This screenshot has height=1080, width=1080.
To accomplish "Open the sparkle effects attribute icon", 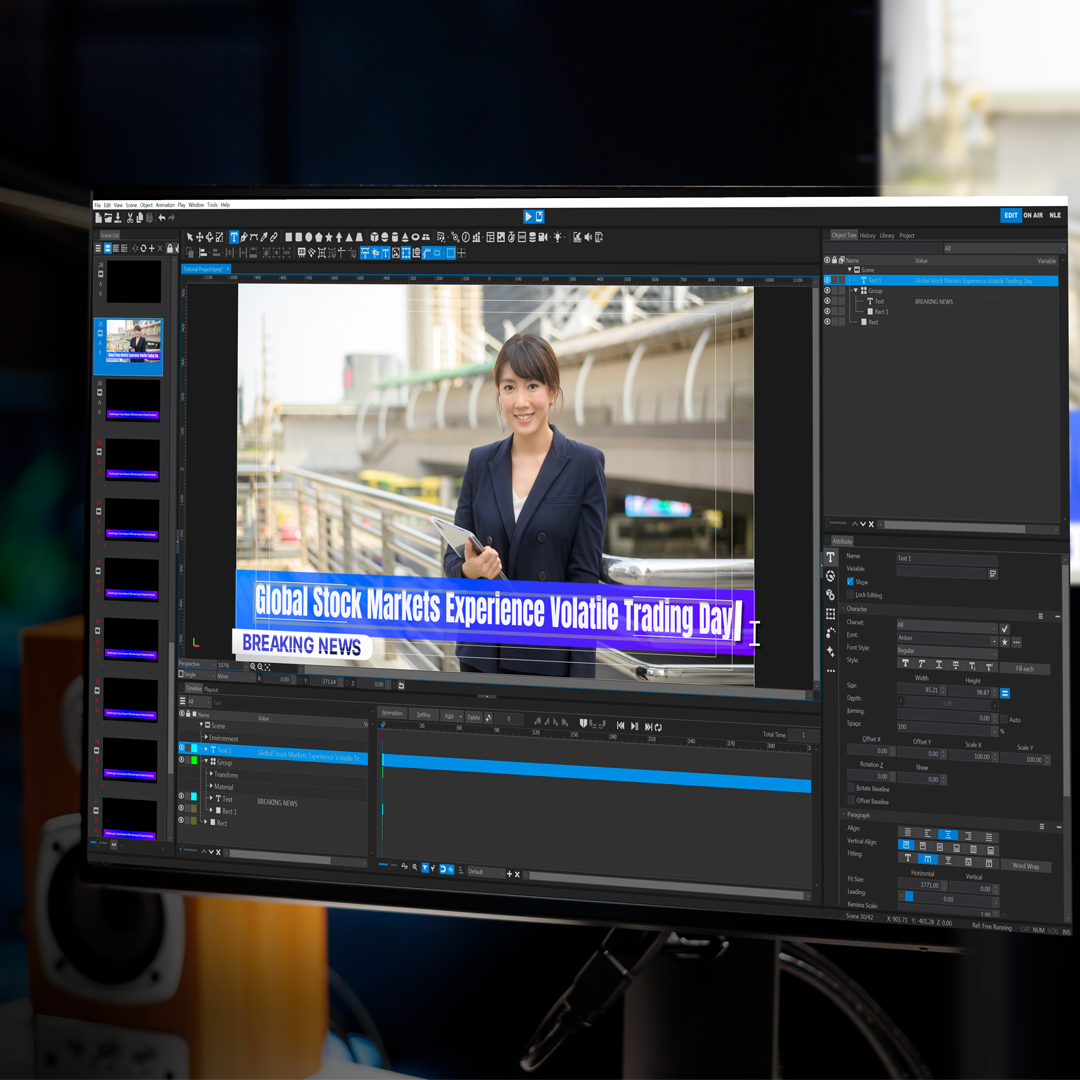I will pyautogui.click(x=830, y=652).
